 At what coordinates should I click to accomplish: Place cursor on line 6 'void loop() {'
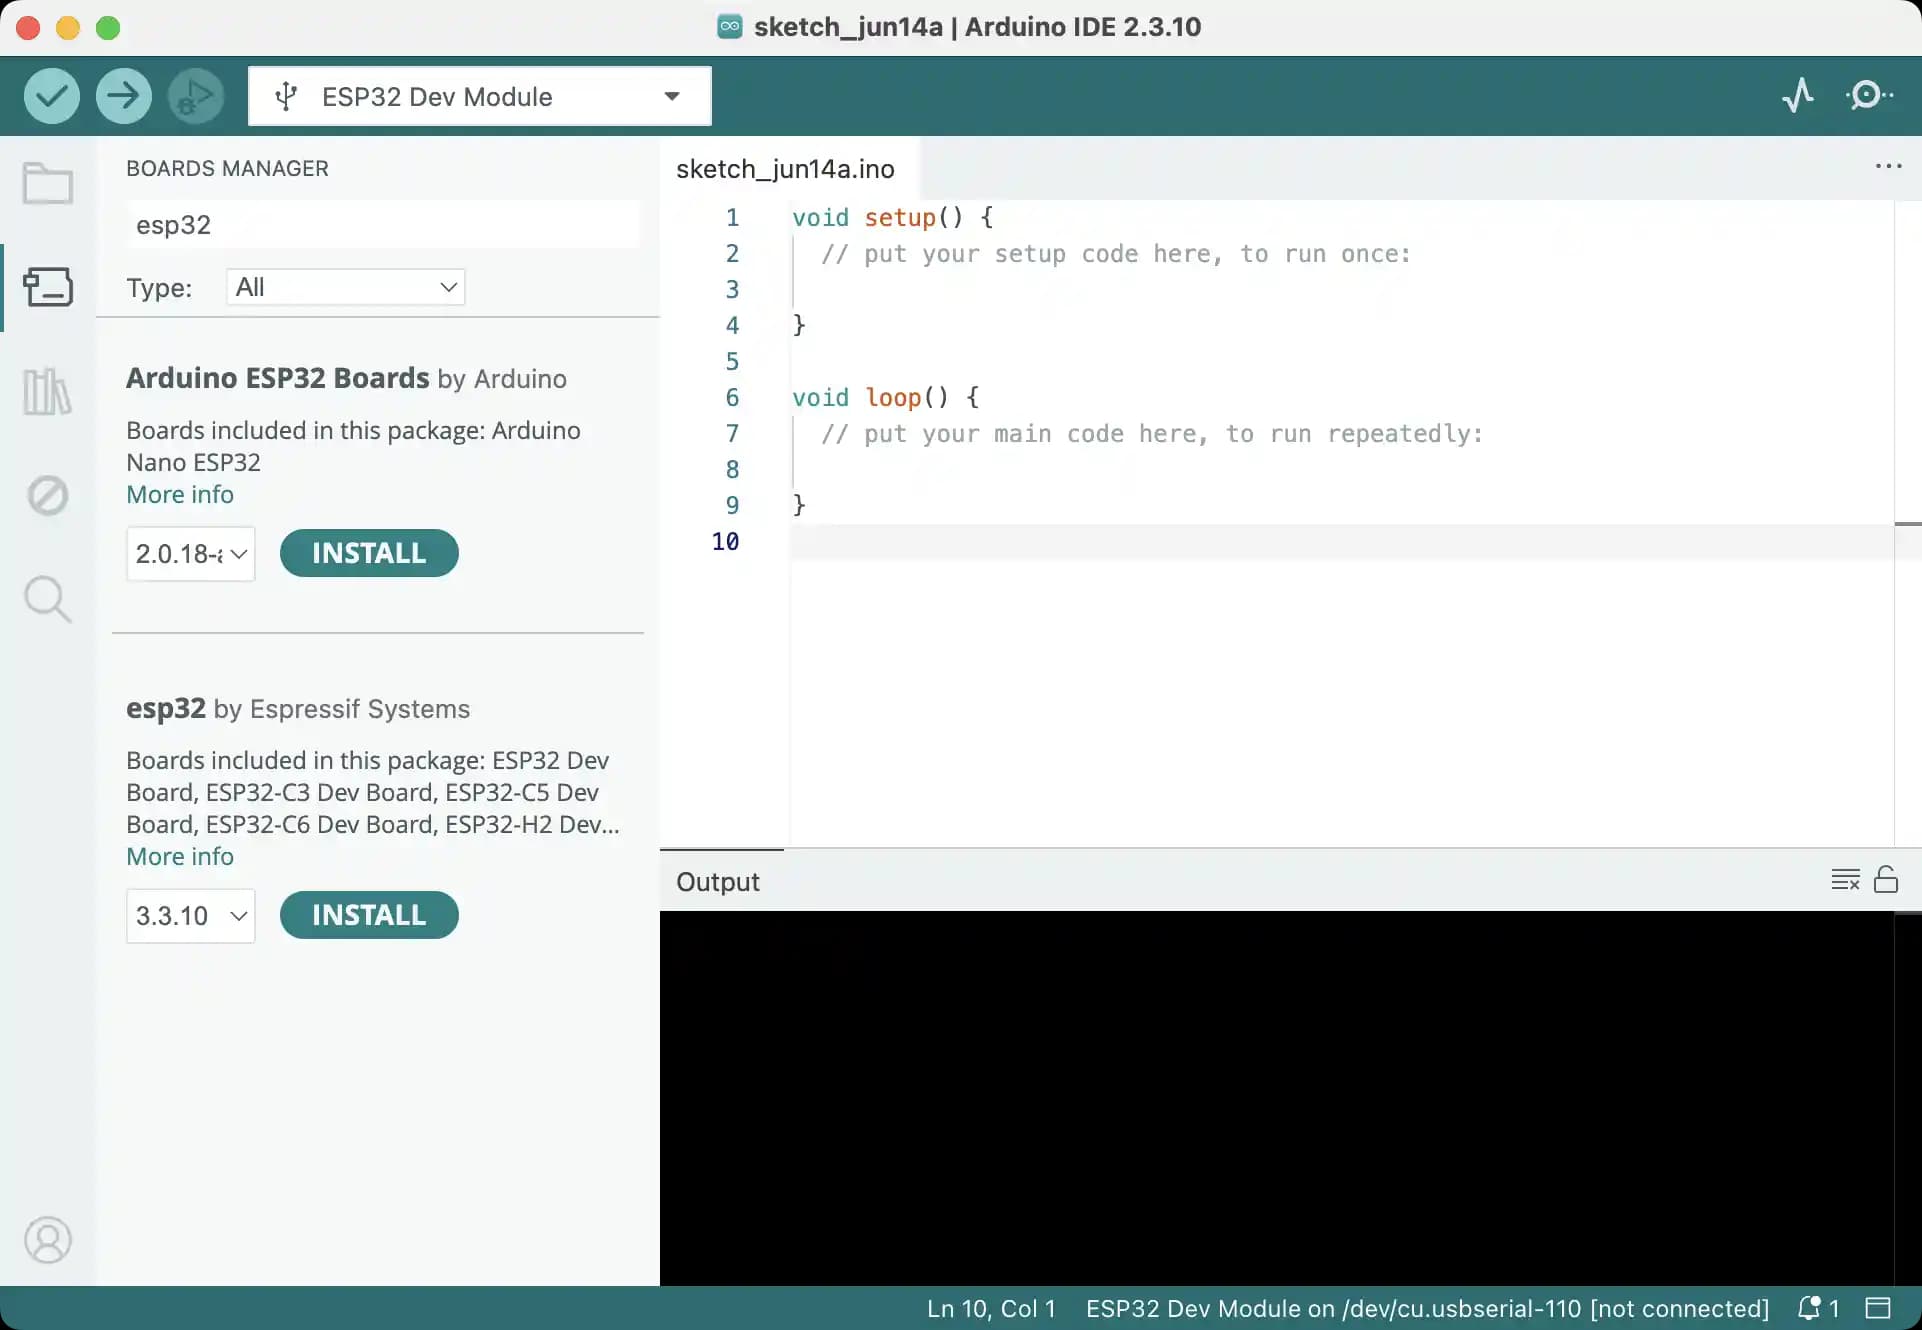(x=885, y=397)
